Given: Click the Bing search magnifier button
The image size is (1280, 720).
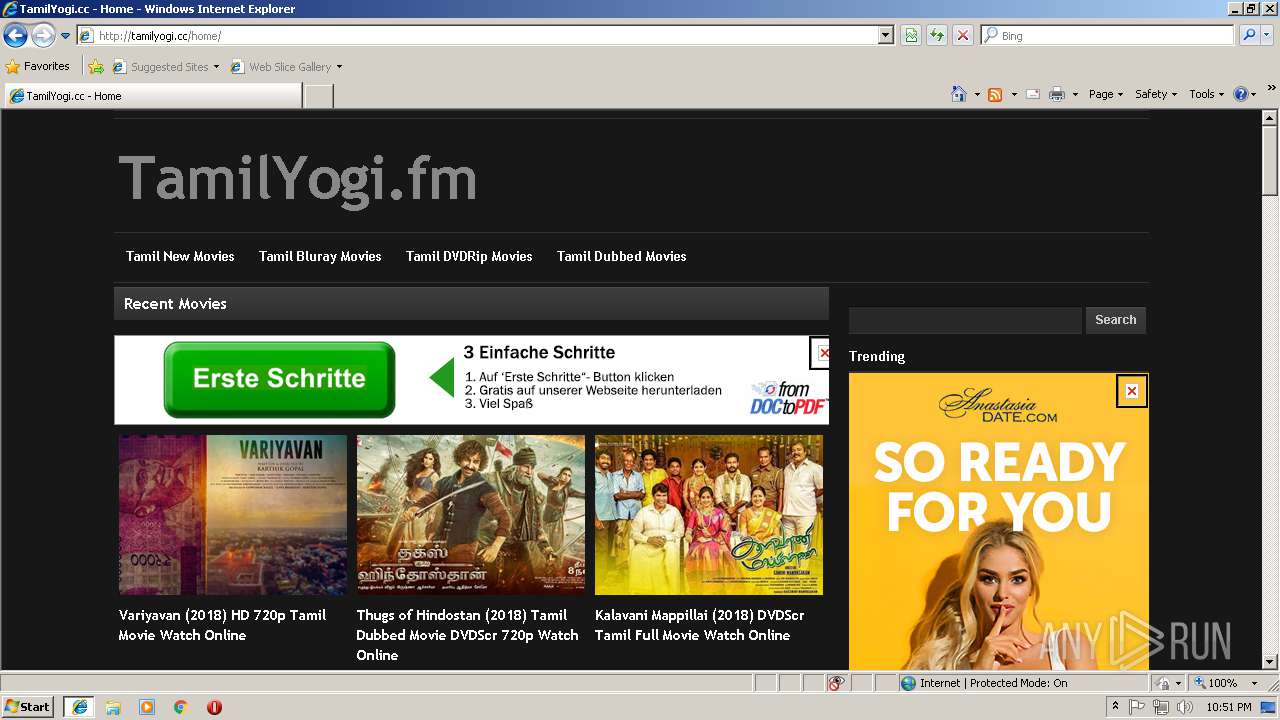Looking at the screenshot, I should 1248,35.
